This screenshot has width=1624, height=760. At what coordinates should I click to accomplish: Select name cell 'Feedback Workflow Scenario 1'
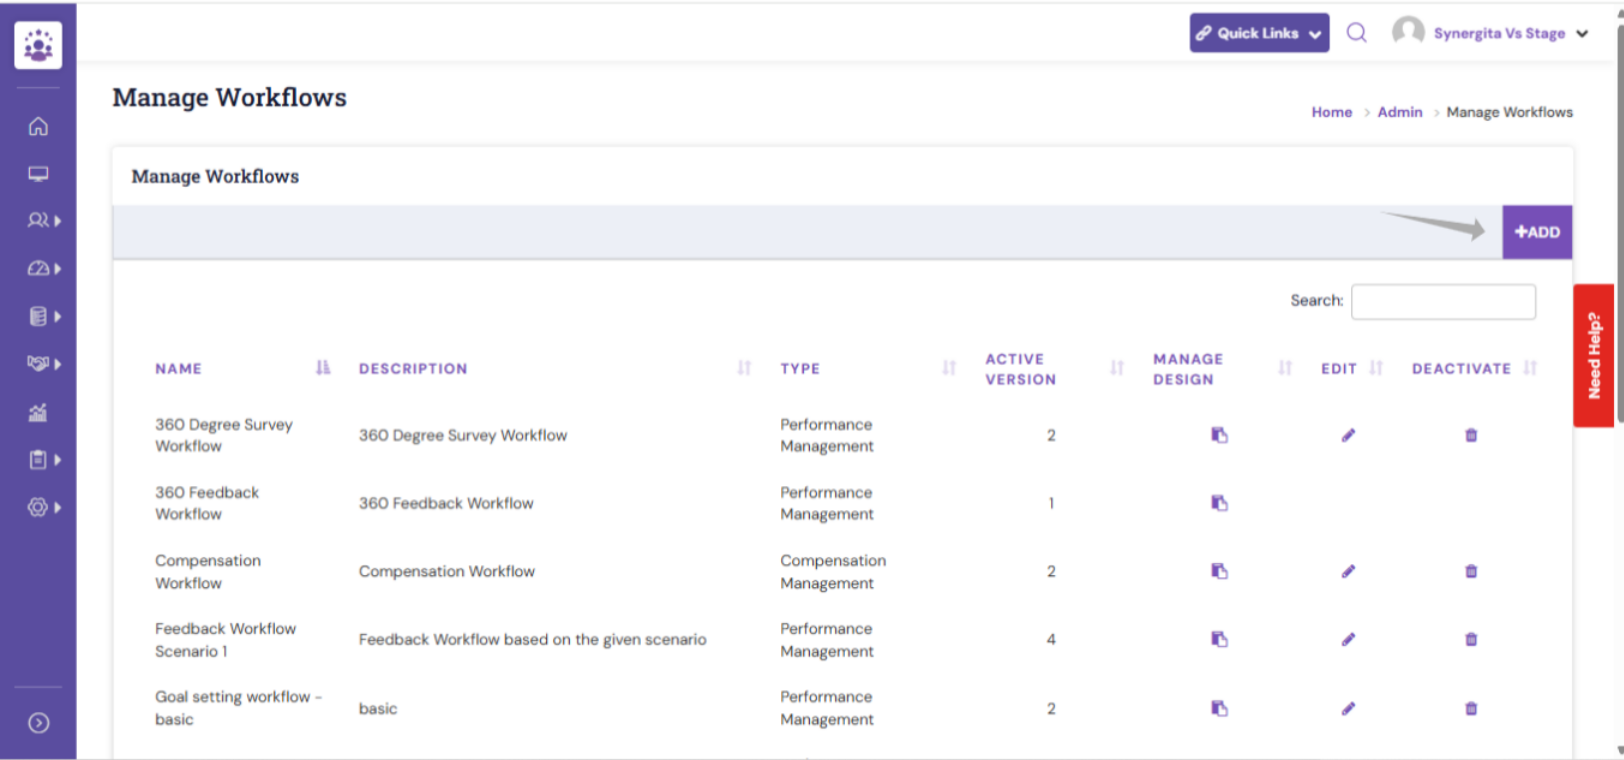(225, 640)
